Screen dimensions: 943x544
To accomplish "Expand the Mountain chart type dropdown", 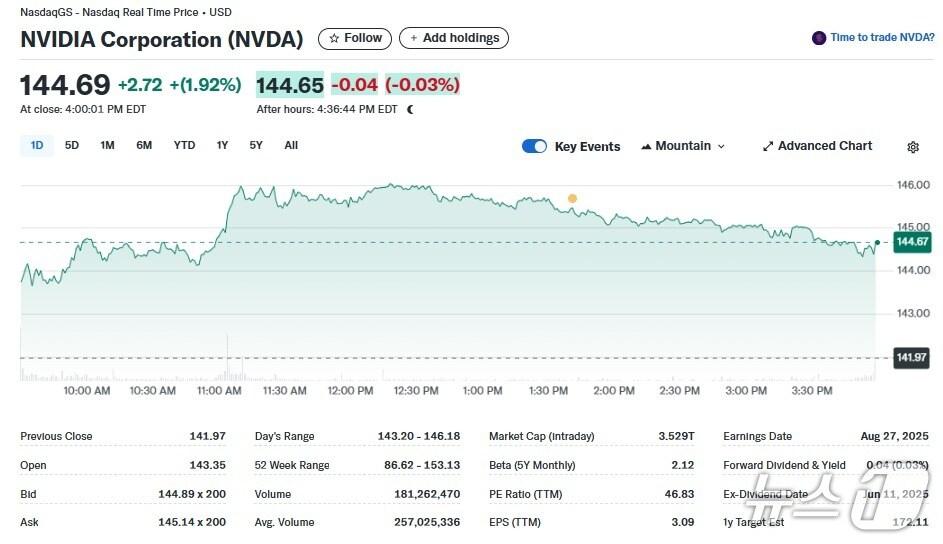I will tap(682, 146).
